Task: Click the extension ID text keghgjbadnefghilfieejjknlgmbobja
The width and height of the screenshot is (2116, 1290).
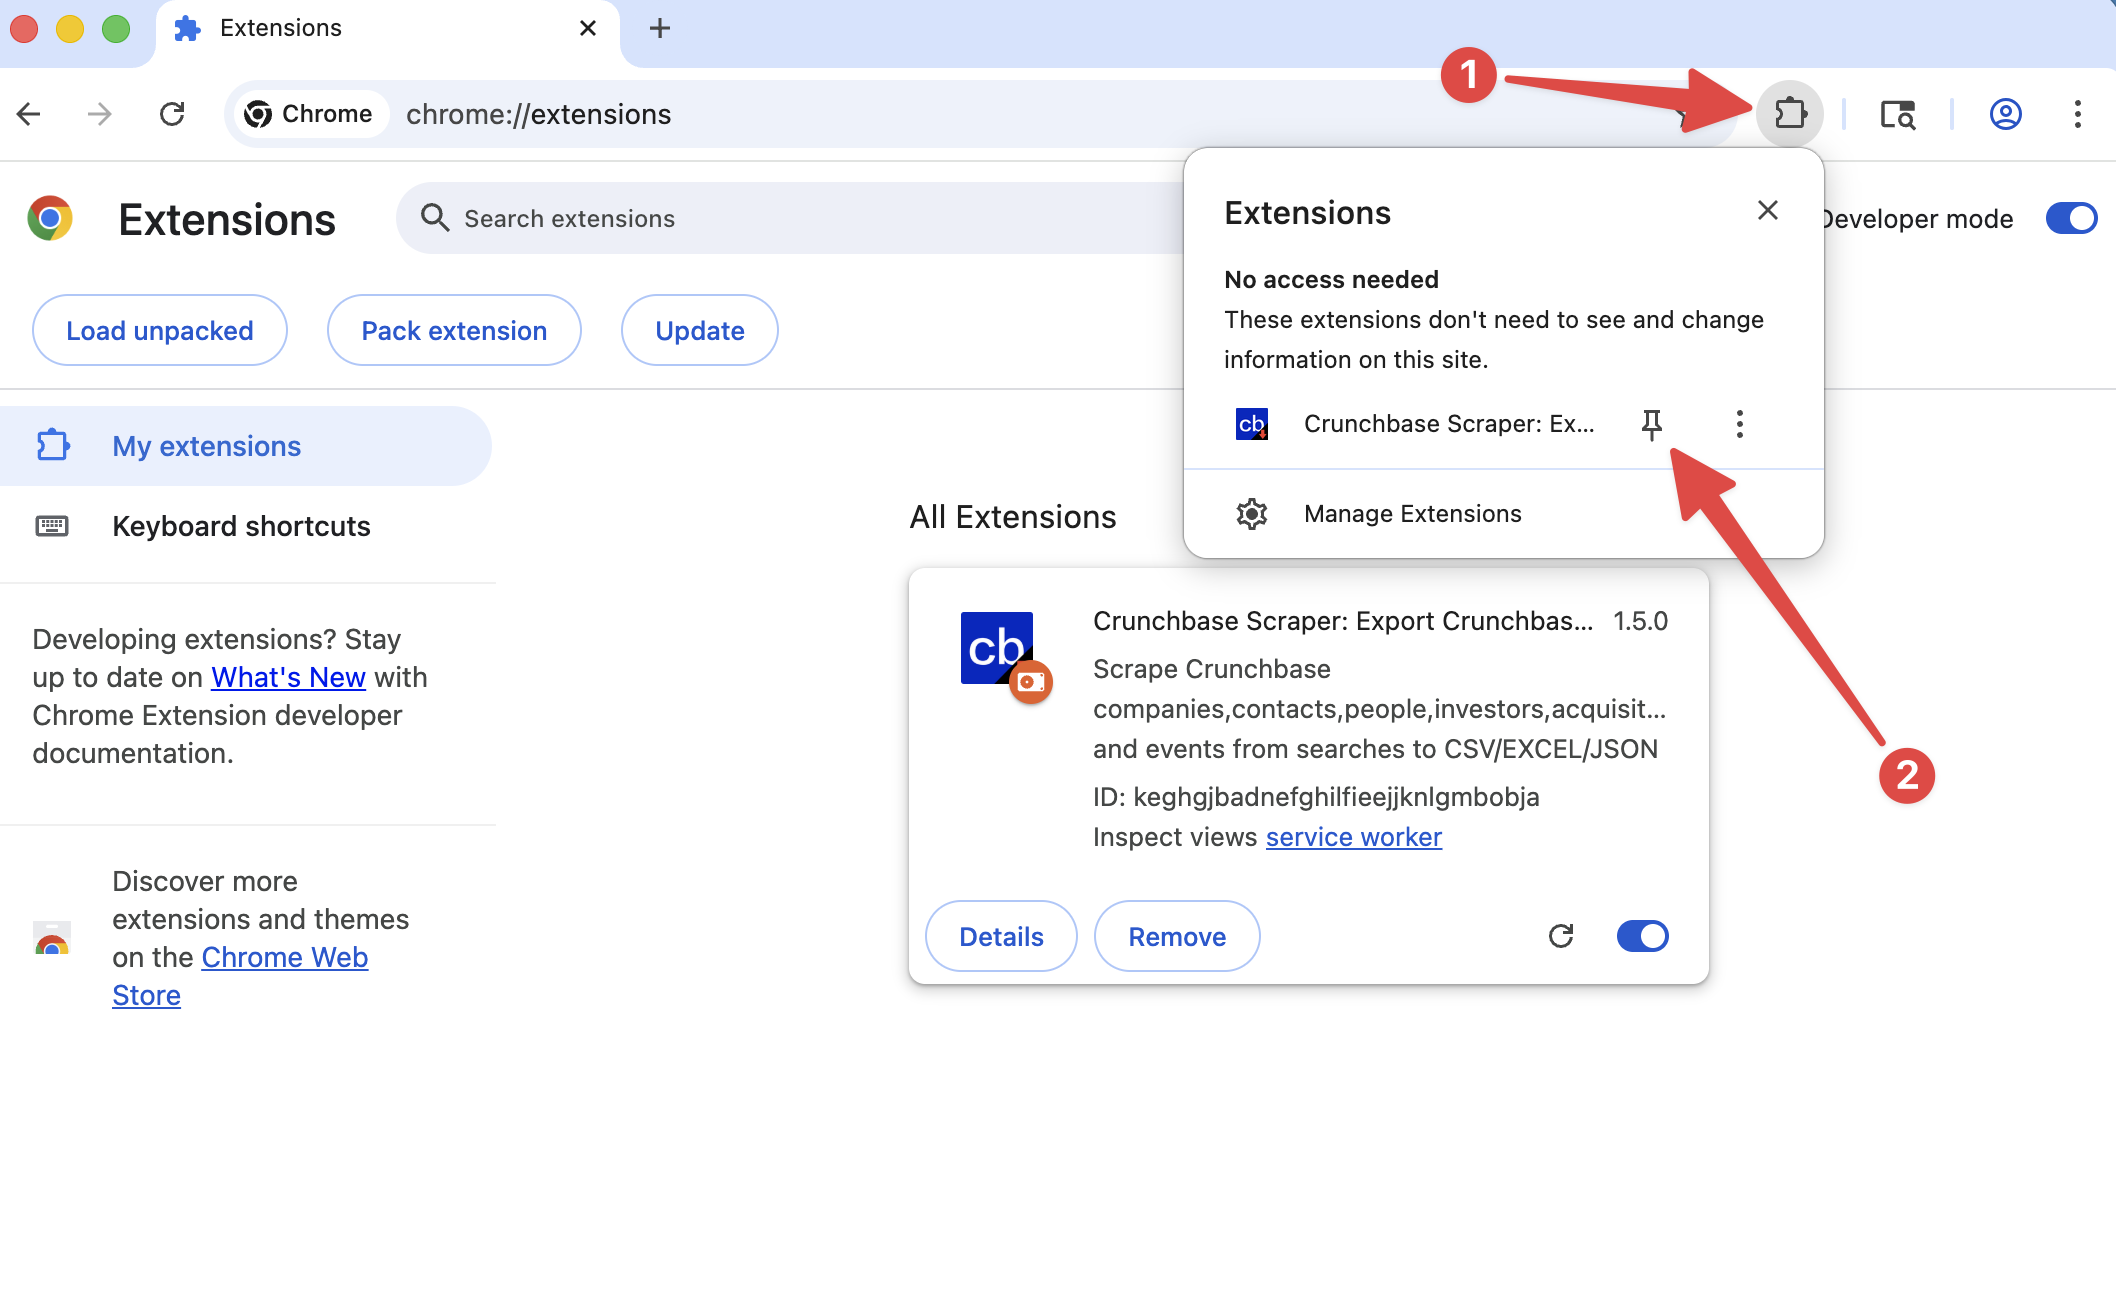Action: pyautogui.click(x=1336, y=797)
